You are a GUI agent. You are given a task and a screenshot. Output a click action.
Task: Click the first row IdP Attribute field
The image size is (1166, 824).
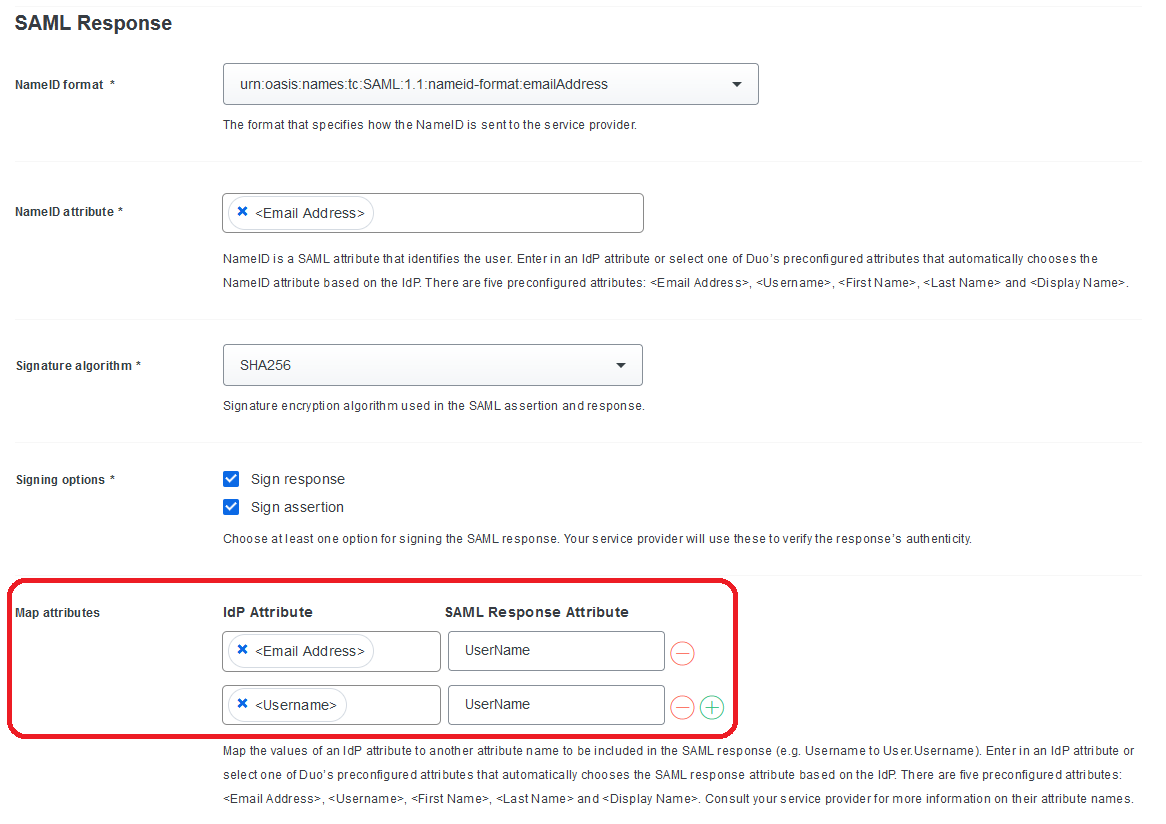tap(405, 651)
